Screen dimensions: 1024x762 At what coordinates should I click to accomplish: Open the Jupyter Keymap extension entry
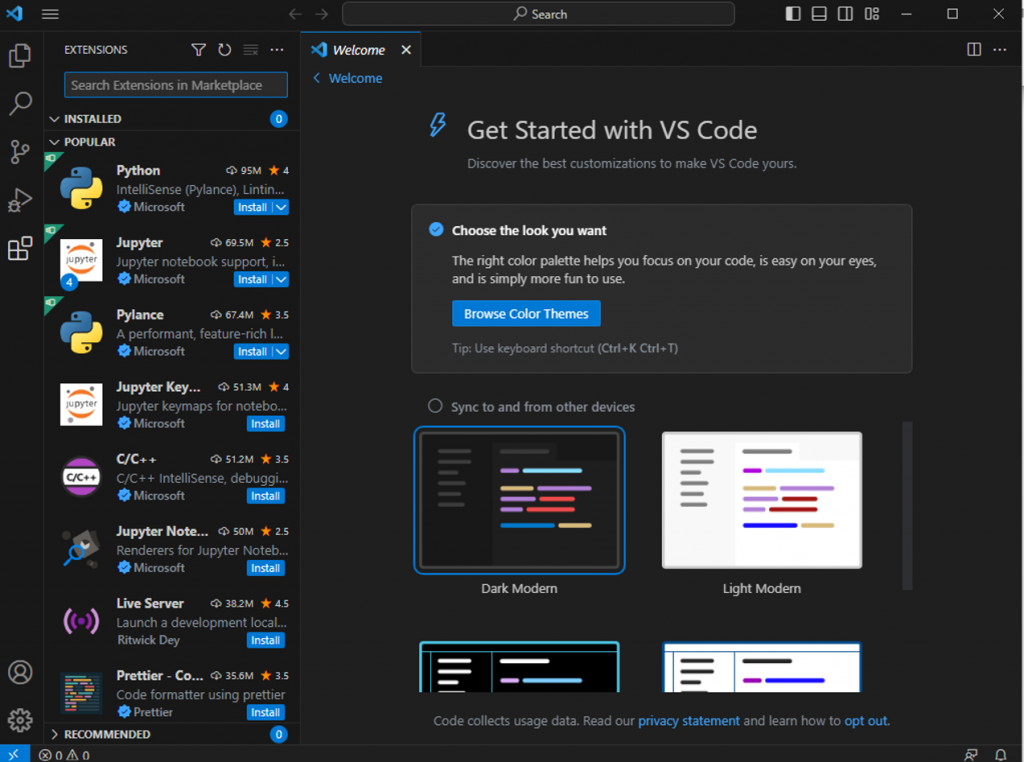[172, 405]
